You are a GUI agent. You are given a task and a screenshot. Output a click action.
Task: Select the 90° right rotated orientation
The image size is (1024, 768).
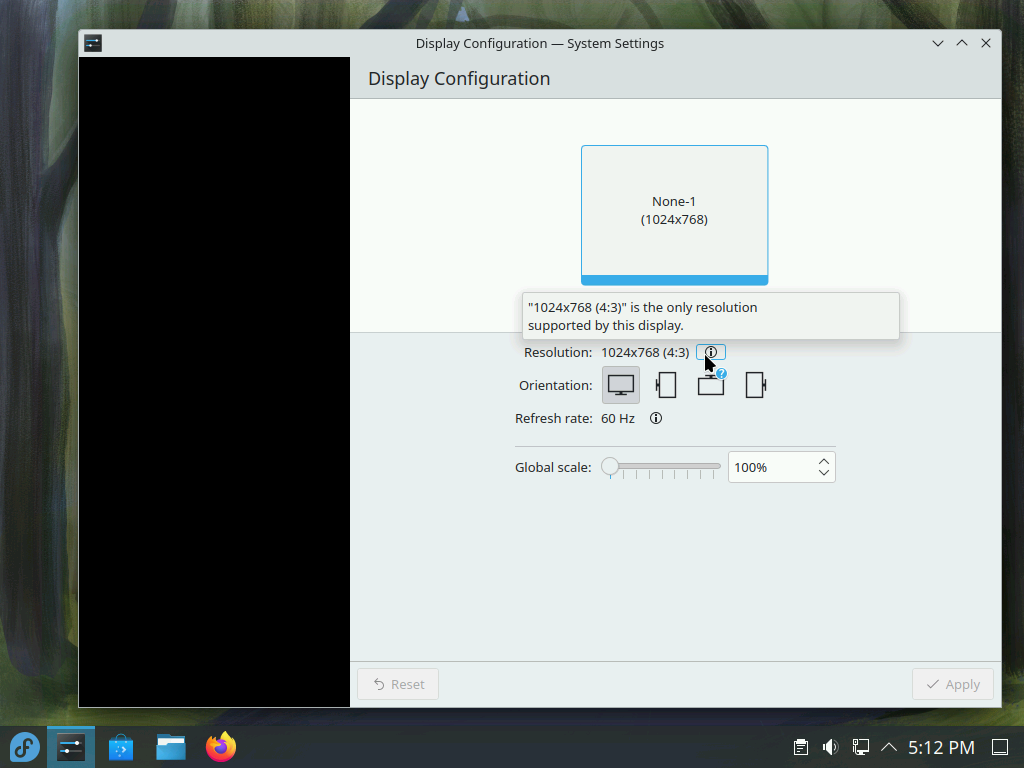coord(756,385)
